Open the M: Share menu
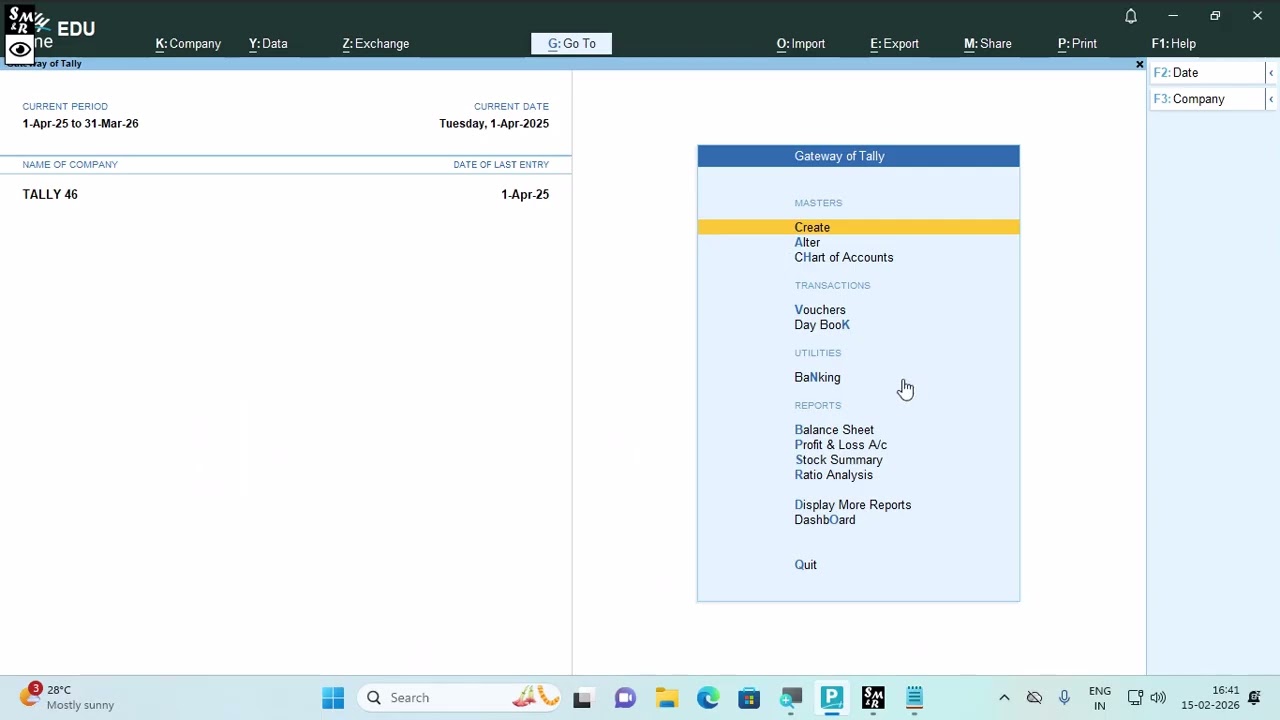This screenshot has width=1280, height=720. click(x=988, y=44)
